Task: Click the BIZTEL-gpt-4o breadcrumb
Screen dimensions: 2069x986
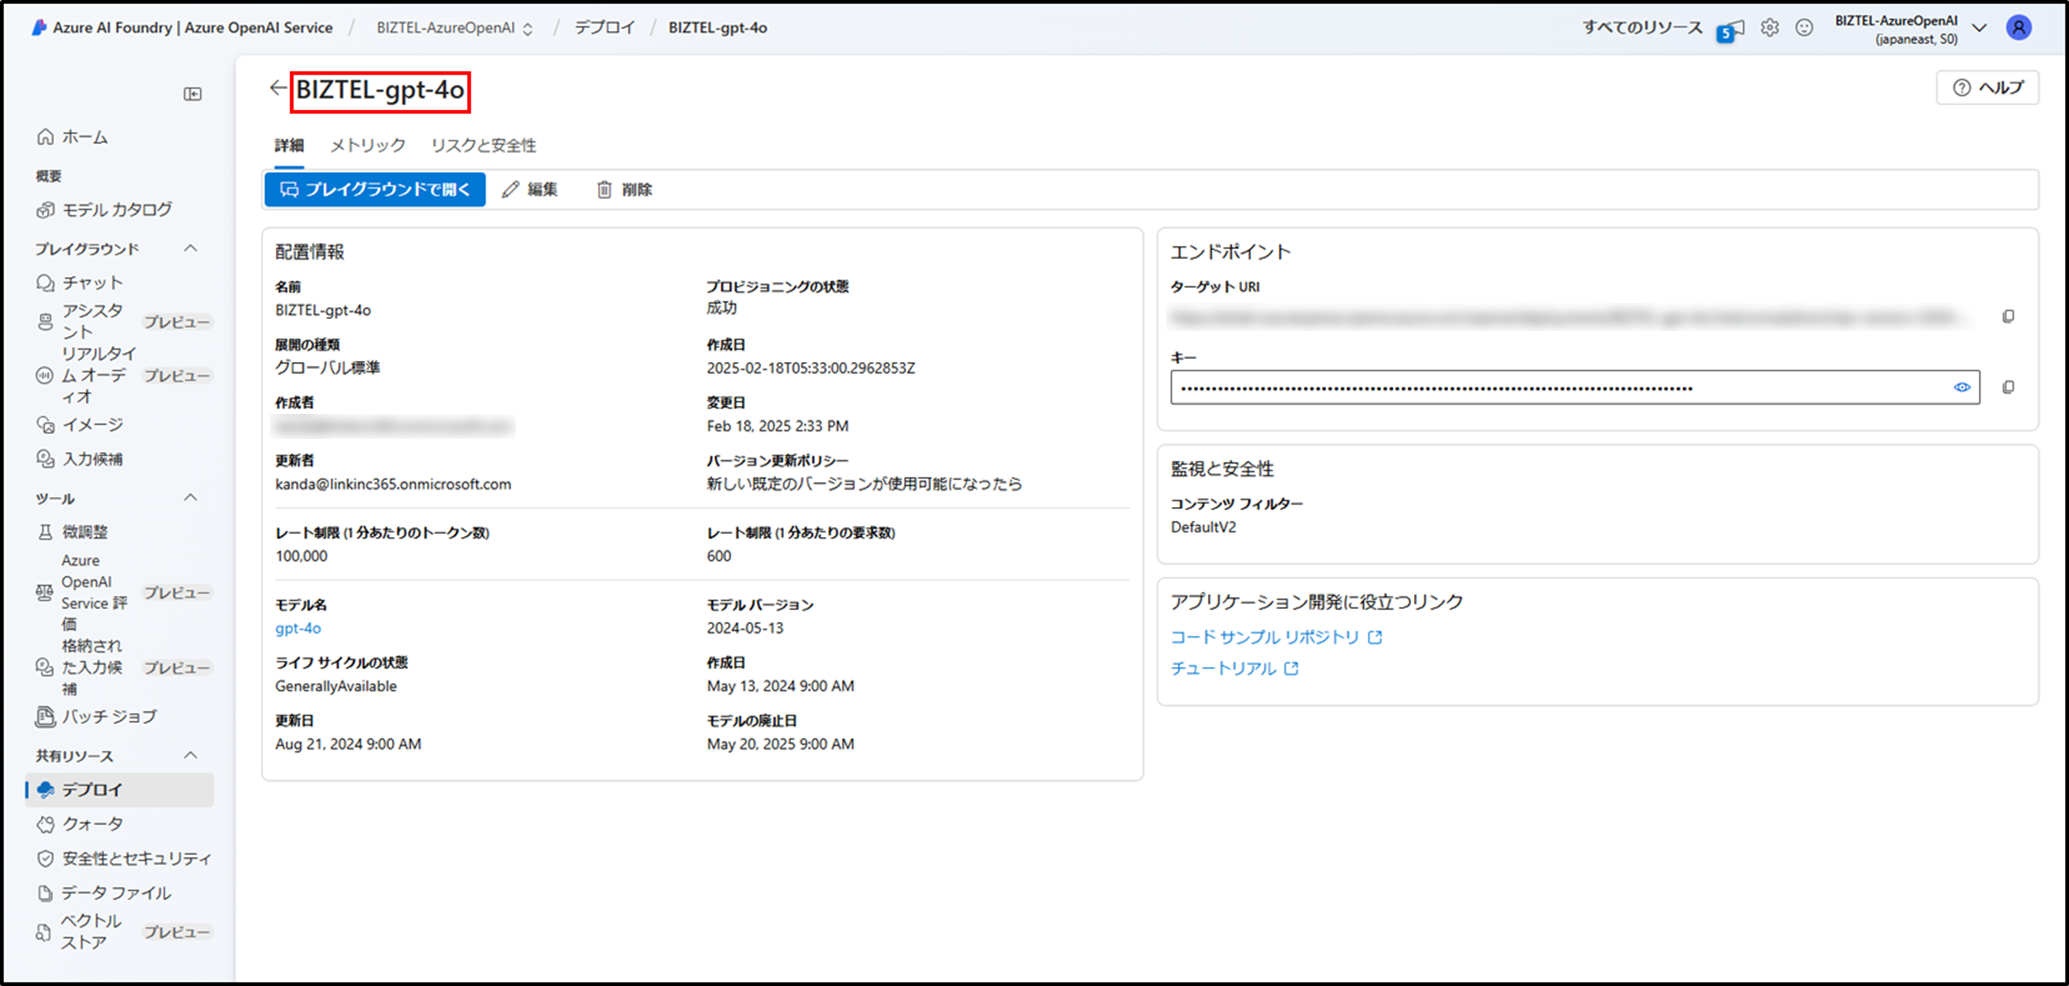Action: coord(718,28)
